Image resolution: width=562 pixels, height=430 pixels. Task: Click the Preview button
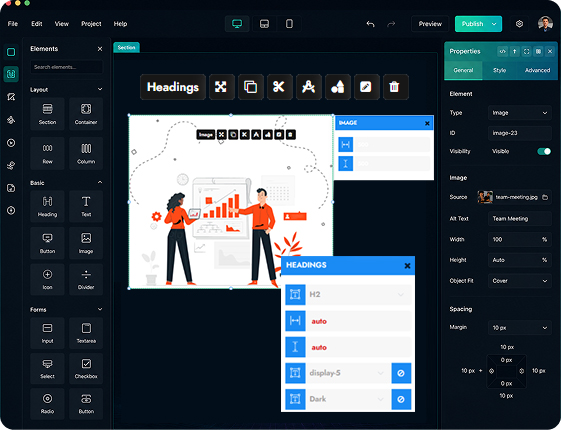pos(430,24)
